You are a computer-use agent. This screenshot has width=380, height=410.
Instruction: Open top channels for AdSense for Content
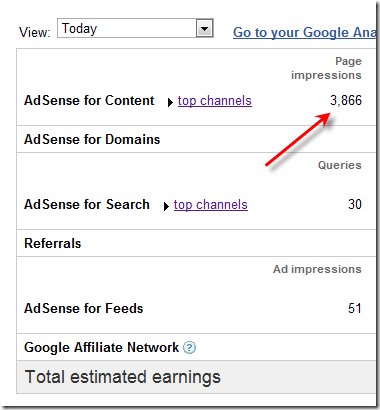[215, 101]
